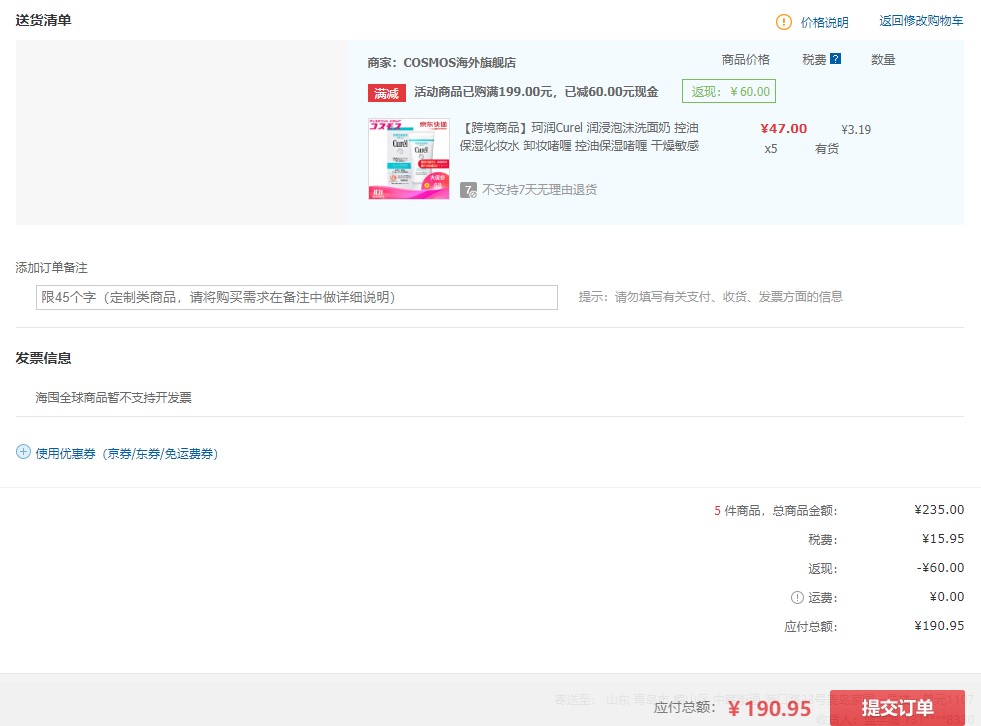Click the 海囤全球商品暂不支持开发票 notice
Viewport: 981px width, 726px height.
pyautogui.click(x=113, y=397)
